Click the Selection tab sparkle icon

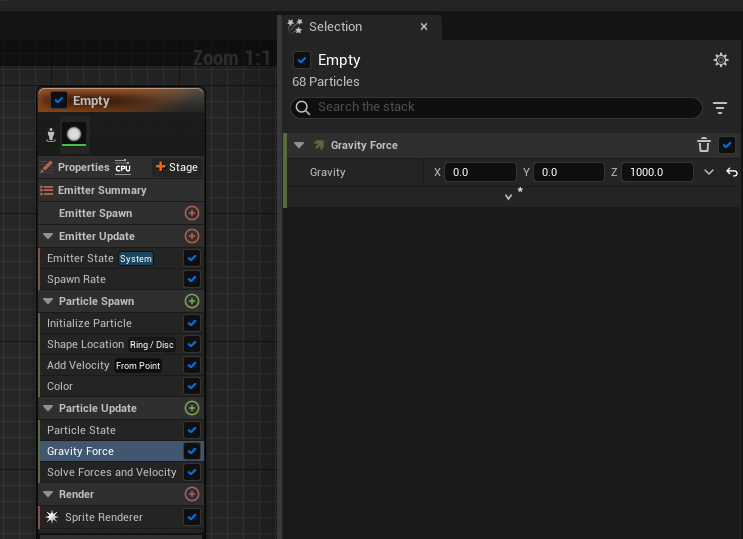tap(295, 27)
